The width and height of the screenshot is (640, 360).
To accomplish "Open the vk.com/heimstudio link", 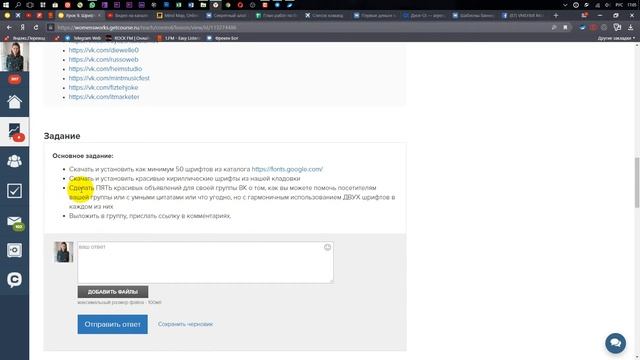I will [x=105, y=69].
